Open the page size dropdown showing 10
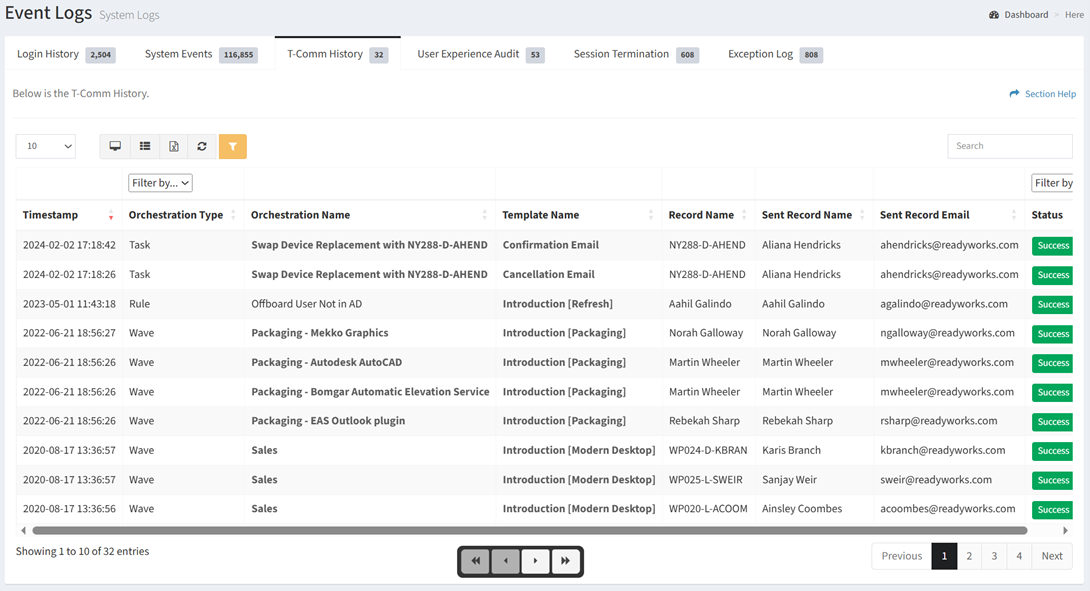1090x591 pixels. (x=46, y=146)
